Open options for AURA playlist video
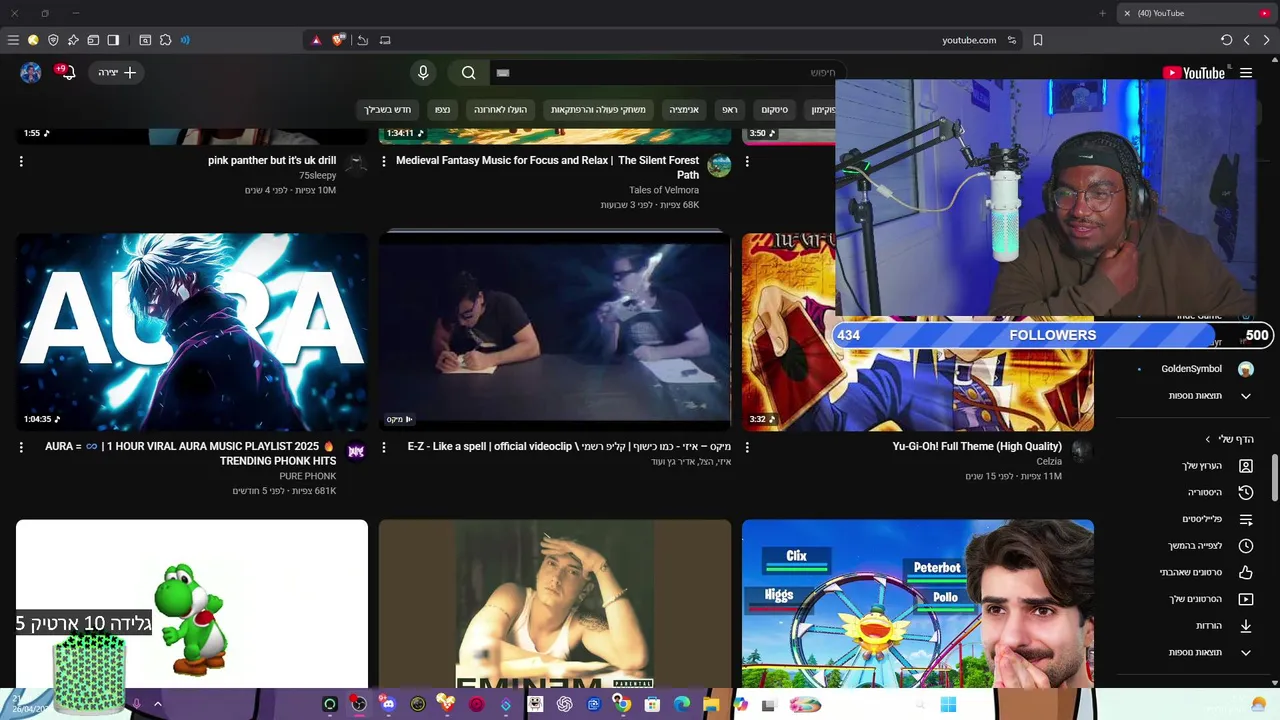The width and height of the screenshot is (1280, 720). [21, 447]
